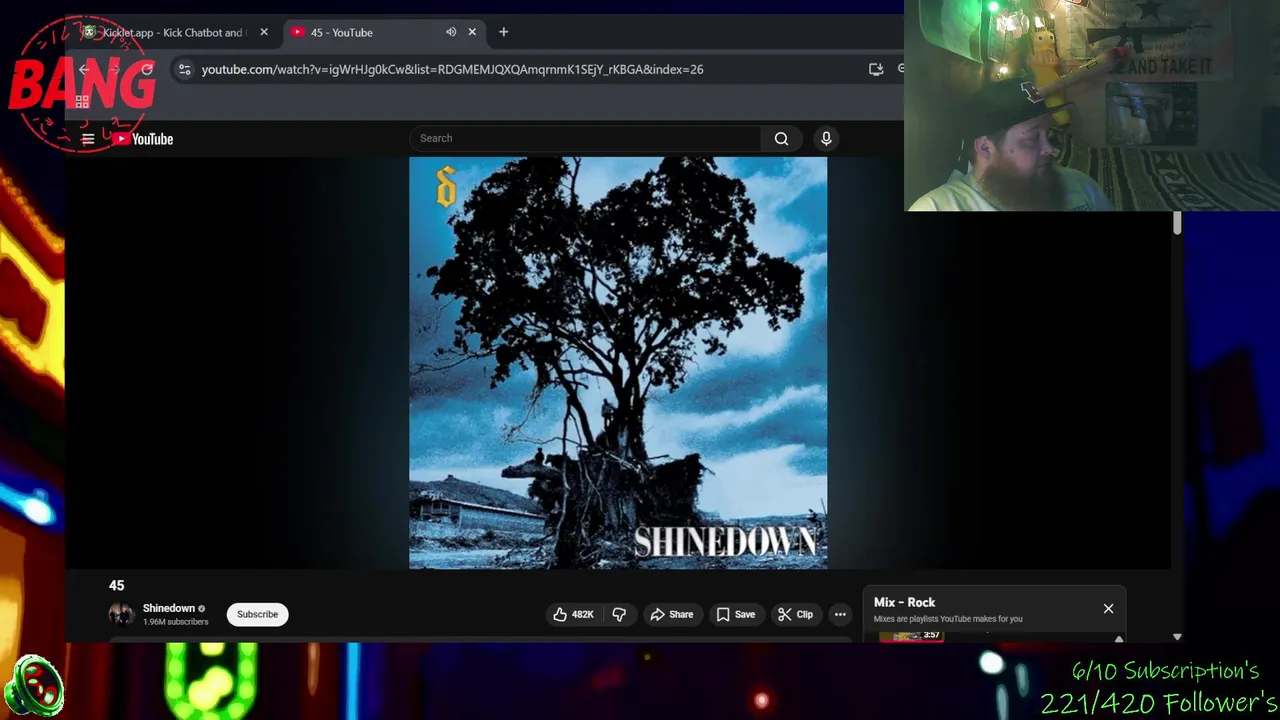Like the video with 482K thumbs up
1280x720 pixels.
pos(573,614)
